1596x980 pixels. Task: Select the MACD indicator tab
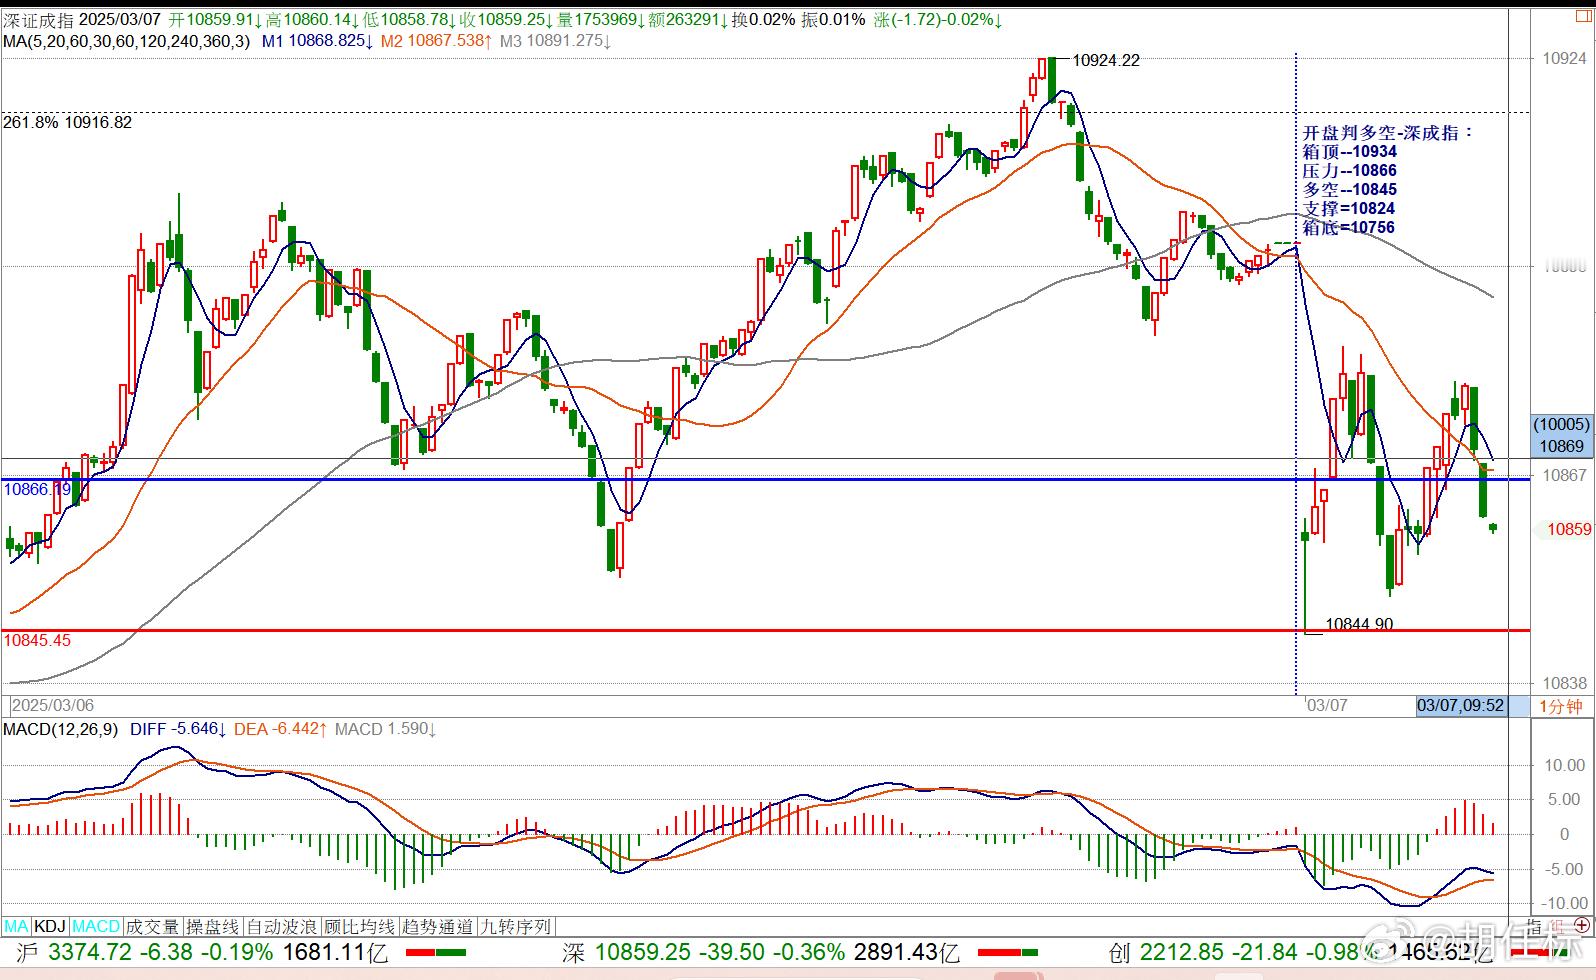tap(96, 927)
